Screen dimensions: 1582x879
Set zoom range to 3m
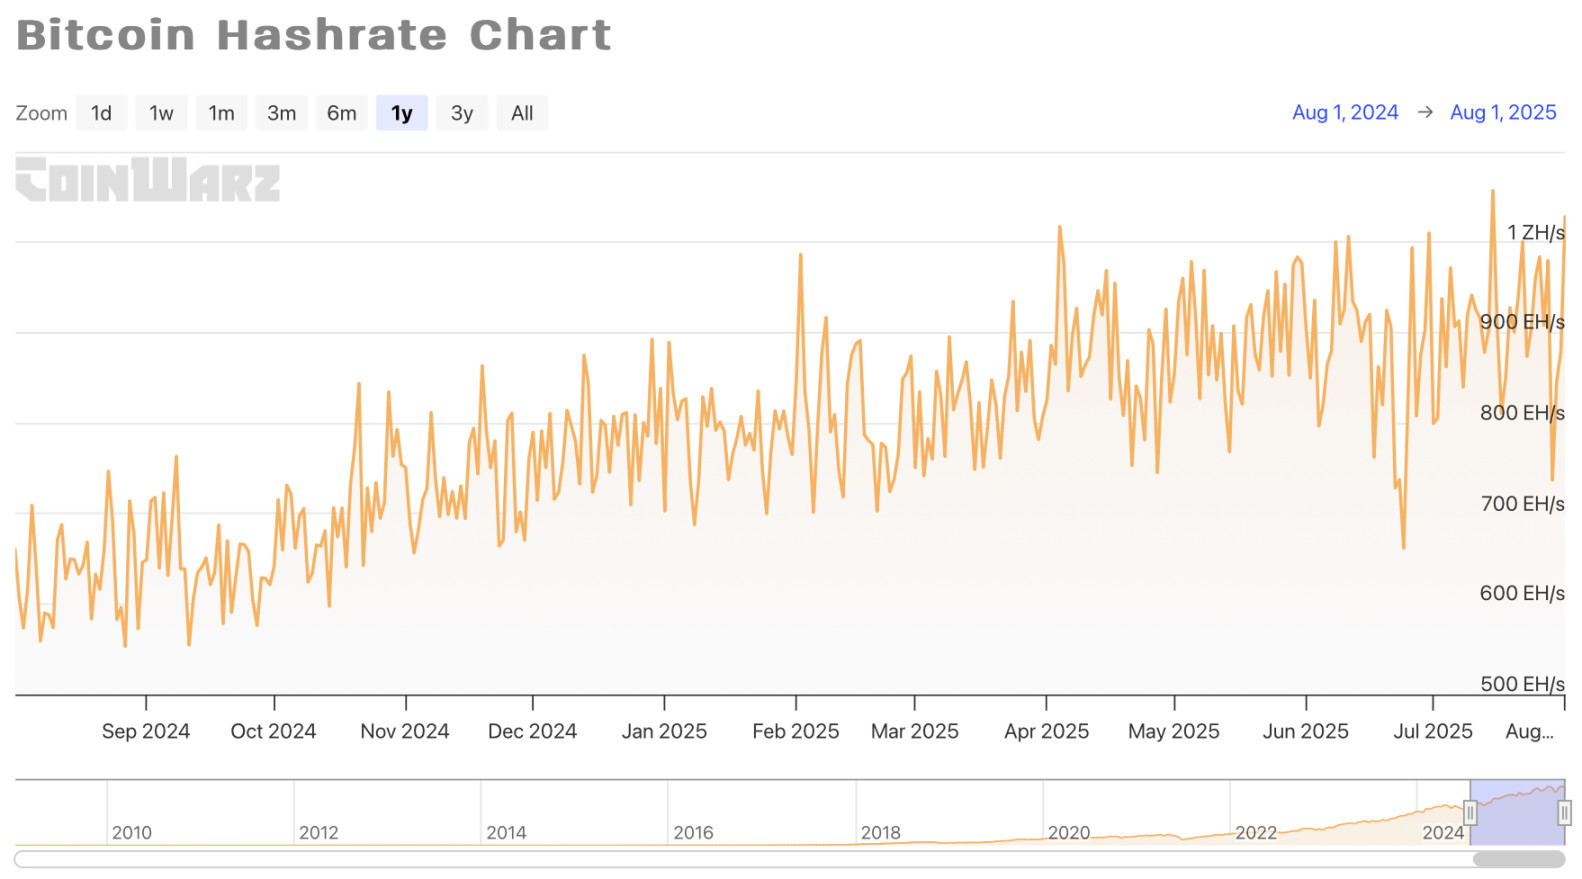(x=281, y=113)
